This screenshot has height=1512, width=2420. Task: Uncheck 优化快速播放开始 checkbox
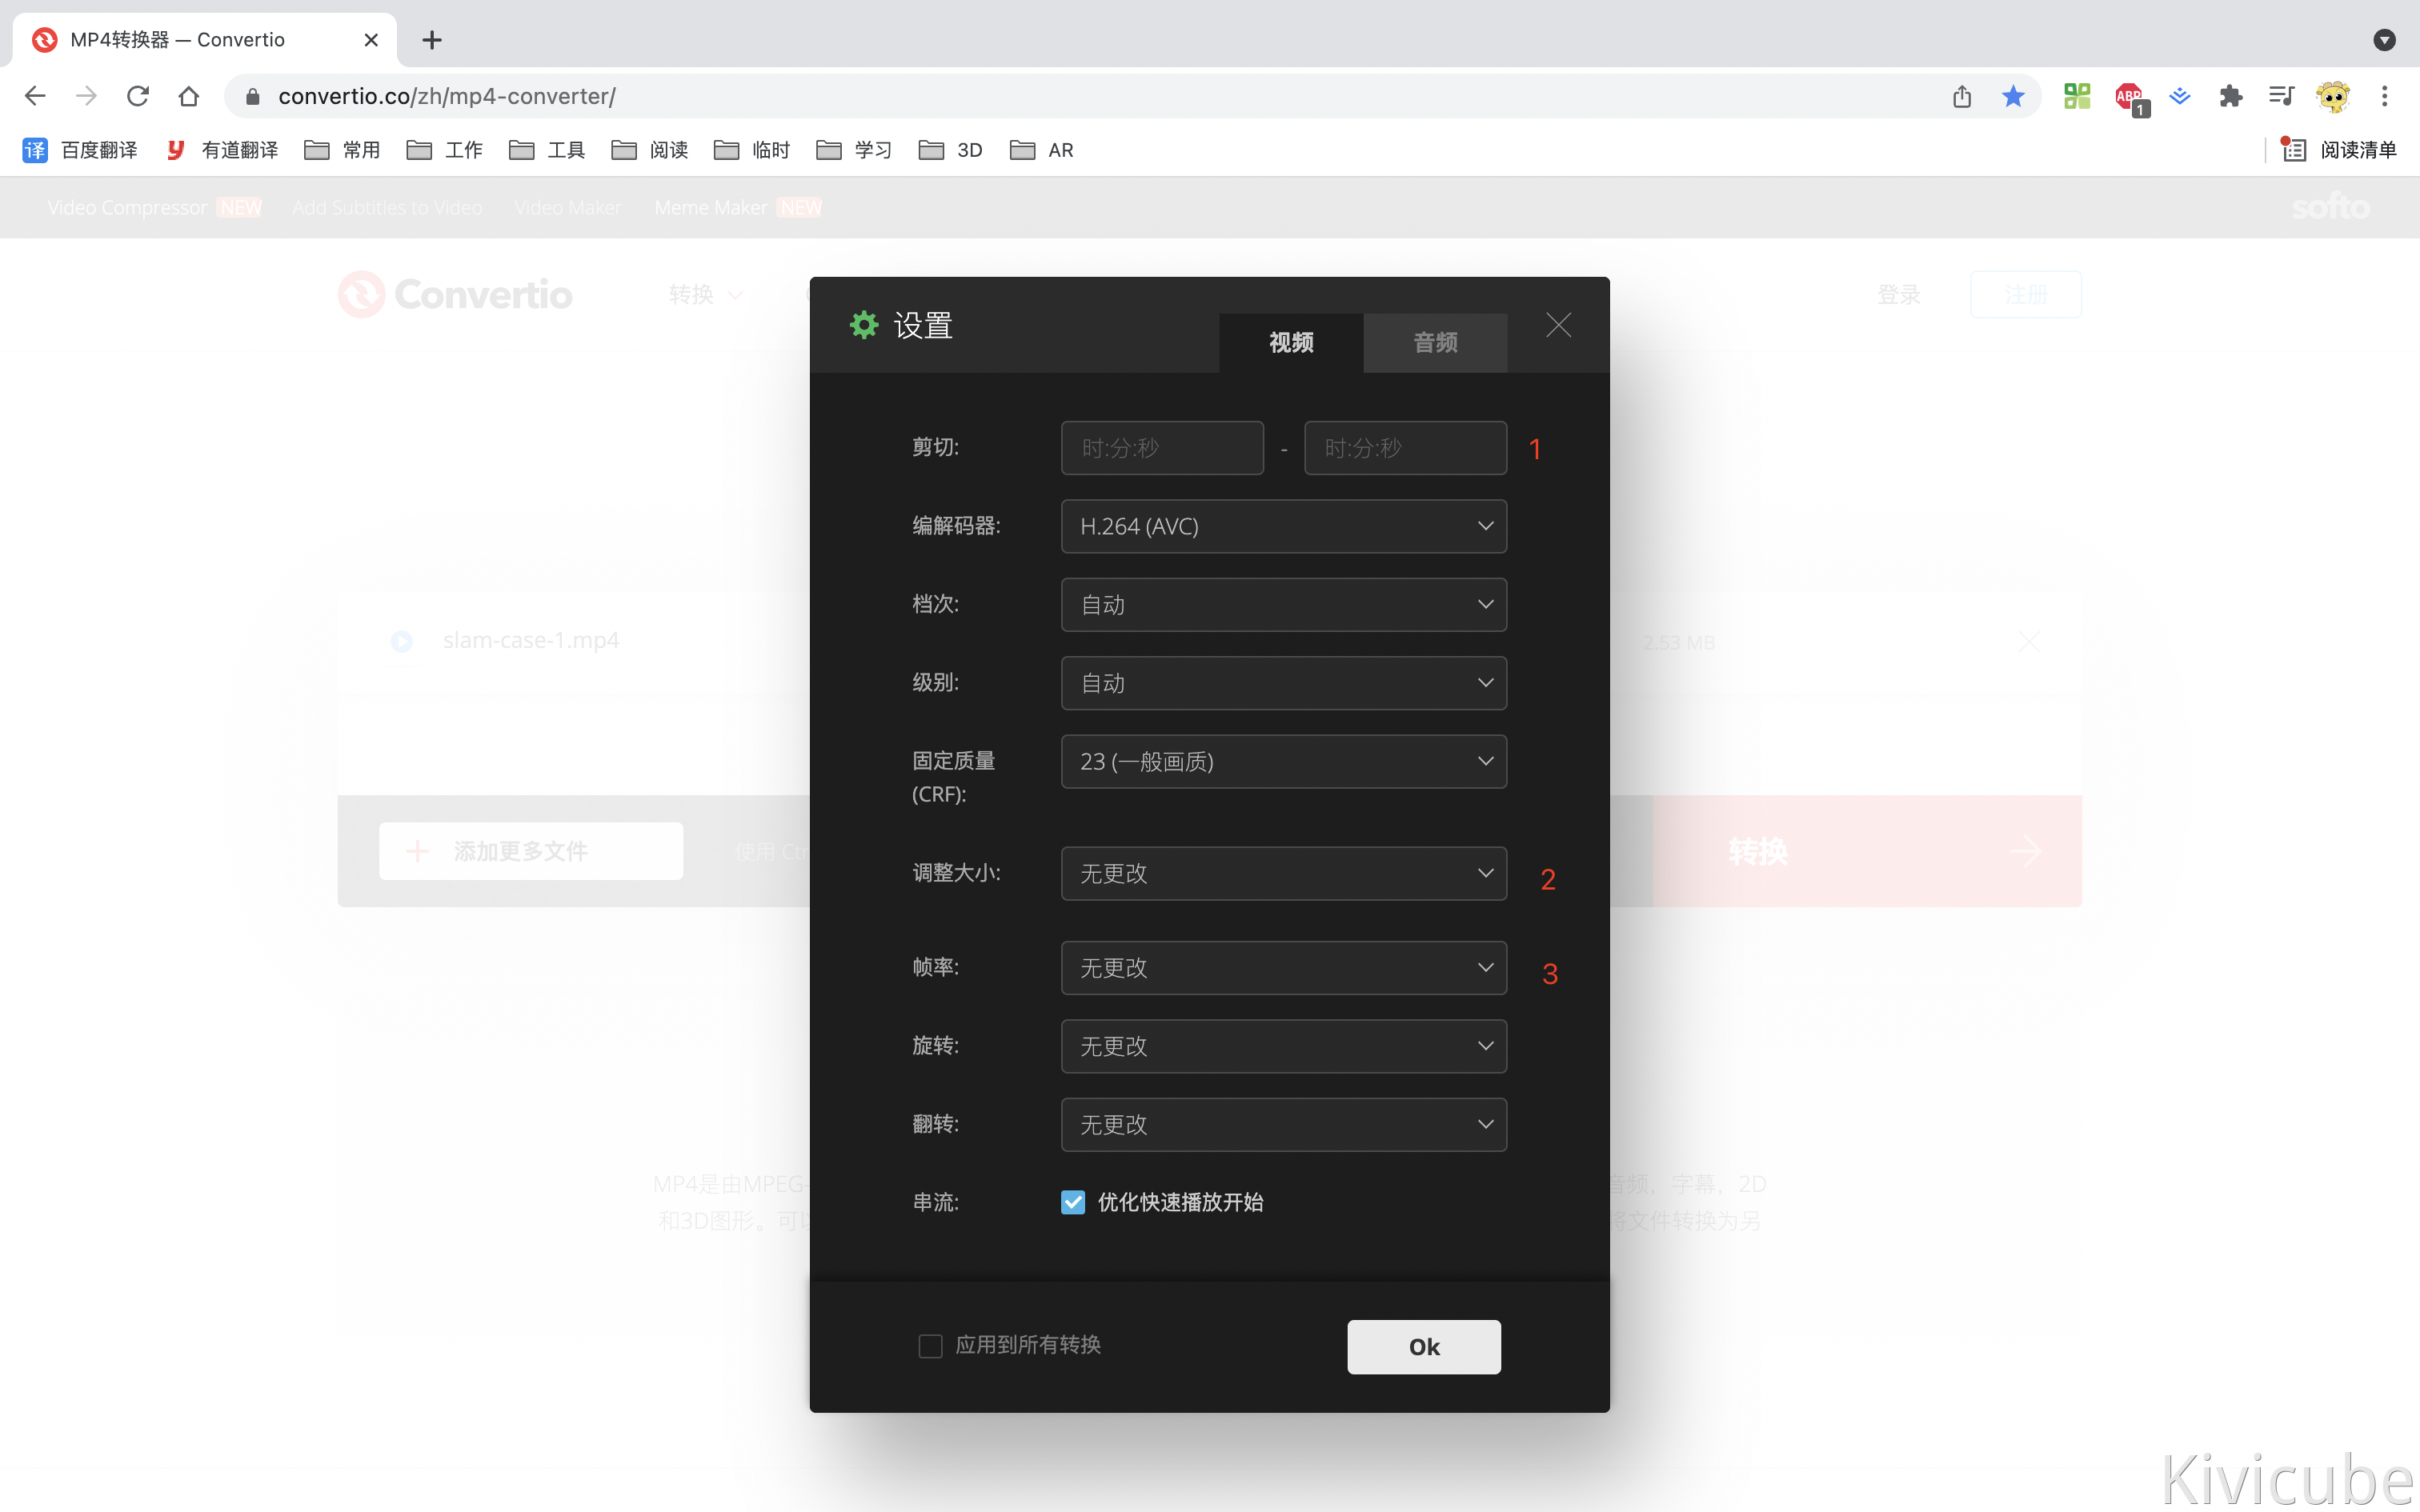coord(1073,1202)
